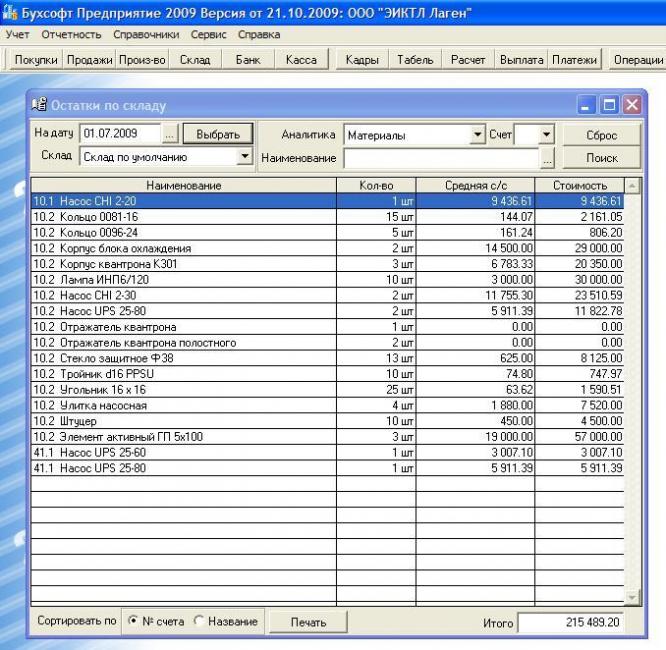Screen dimensions: 666x650
Task: Click the date picker ellipsis button
Action: point(170,134)
